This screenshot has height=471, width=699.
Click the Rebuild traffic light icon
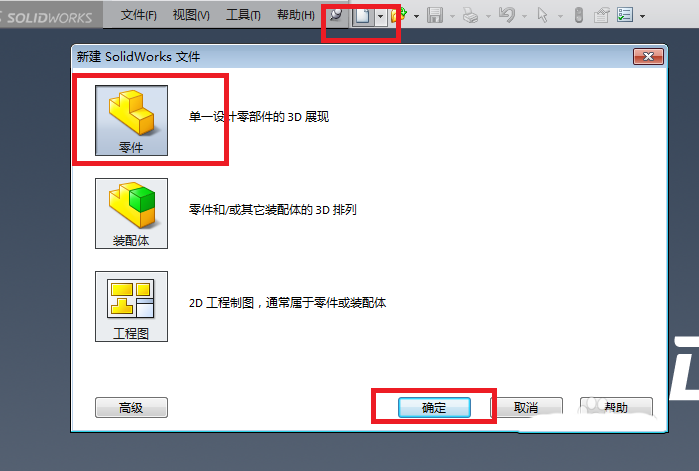(x=579, y=16)
